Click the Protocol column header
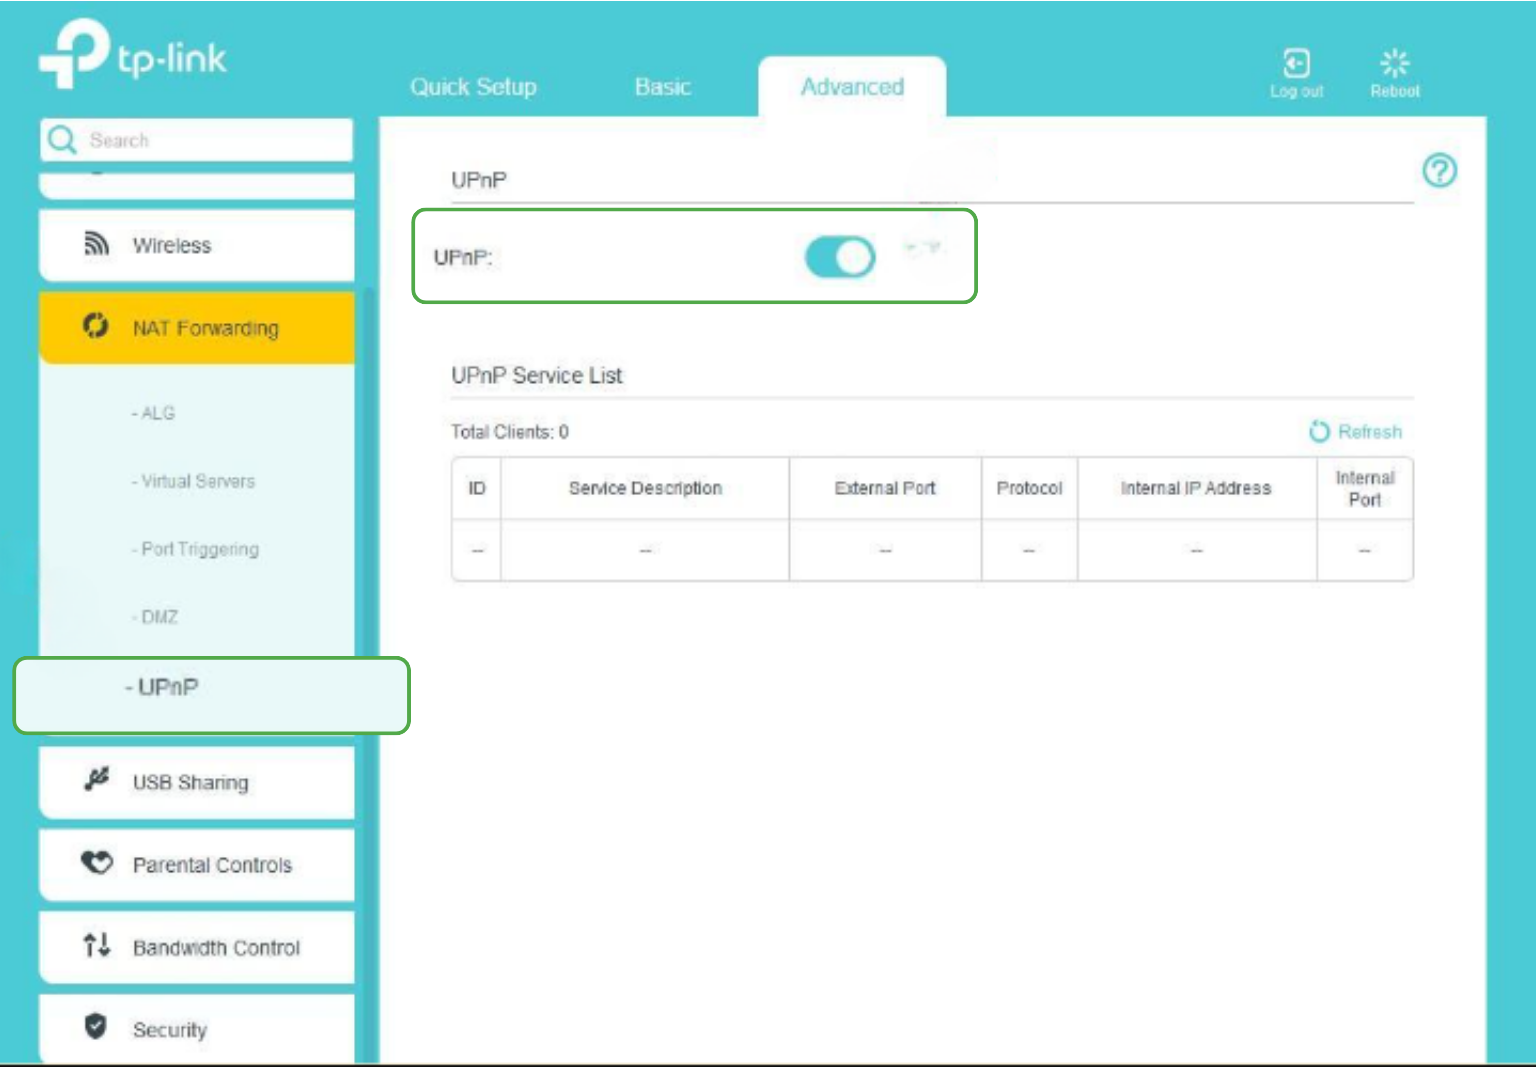 tap(1029, 488)
